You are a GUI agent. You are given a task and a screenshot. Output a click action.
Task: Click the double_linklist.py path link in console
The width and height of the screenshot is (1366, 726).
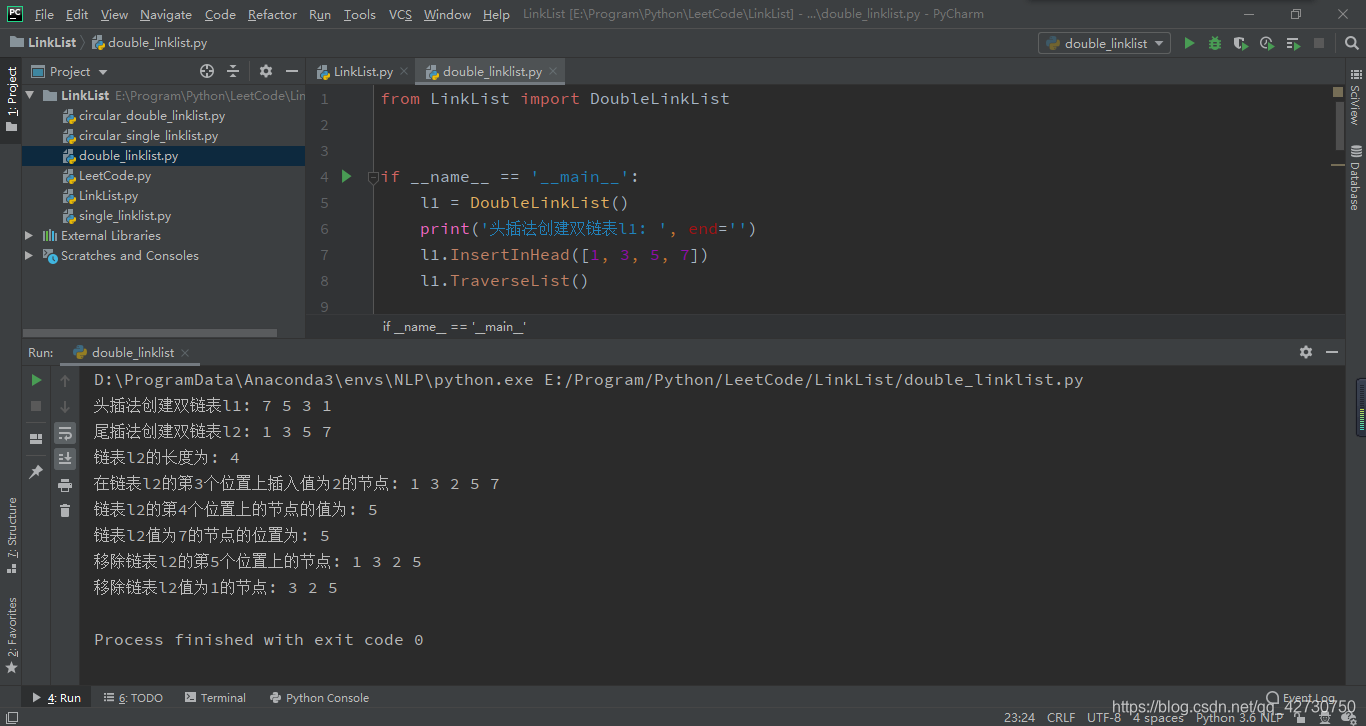tap(814, 380)
